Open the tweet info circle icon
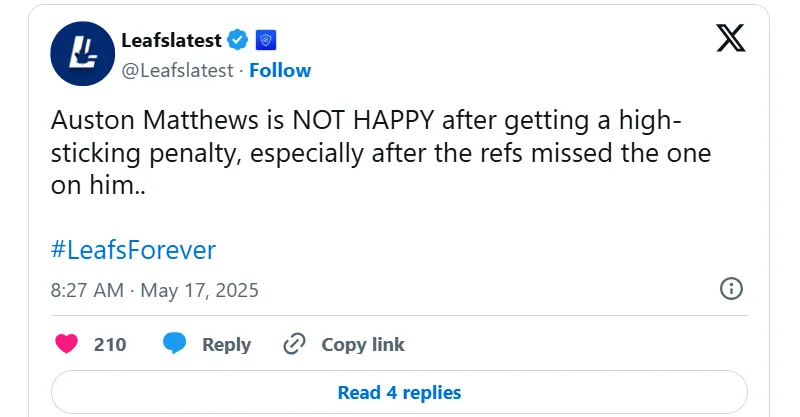The height and width of the screenshot is (417, 800). (x=731, y=288)
